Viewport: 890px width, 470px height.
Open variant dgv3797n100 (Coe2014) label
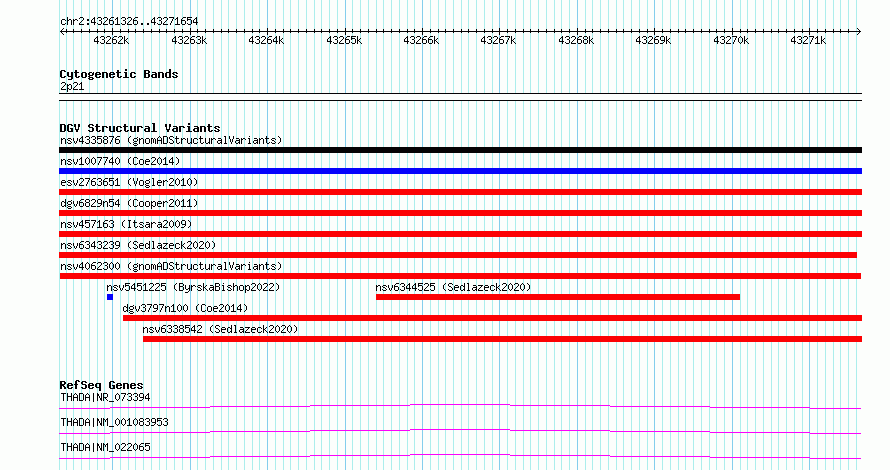[x=186, y=308]
